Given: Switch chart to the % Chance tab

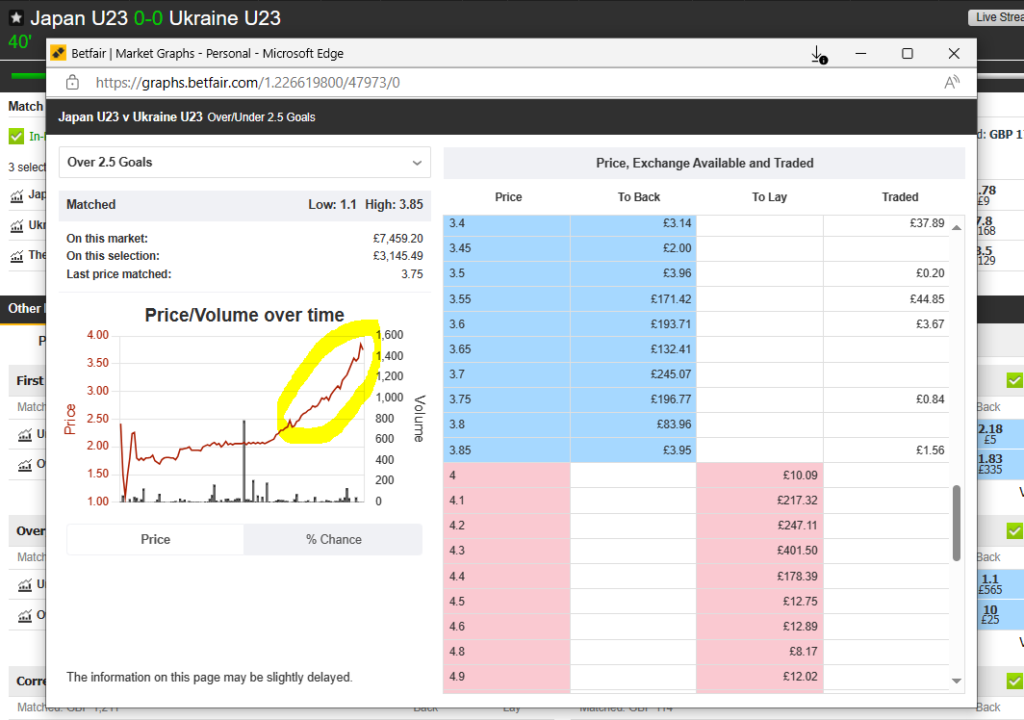Looking at the screenshot, I should pyautogui.click(x=333, y=539).
